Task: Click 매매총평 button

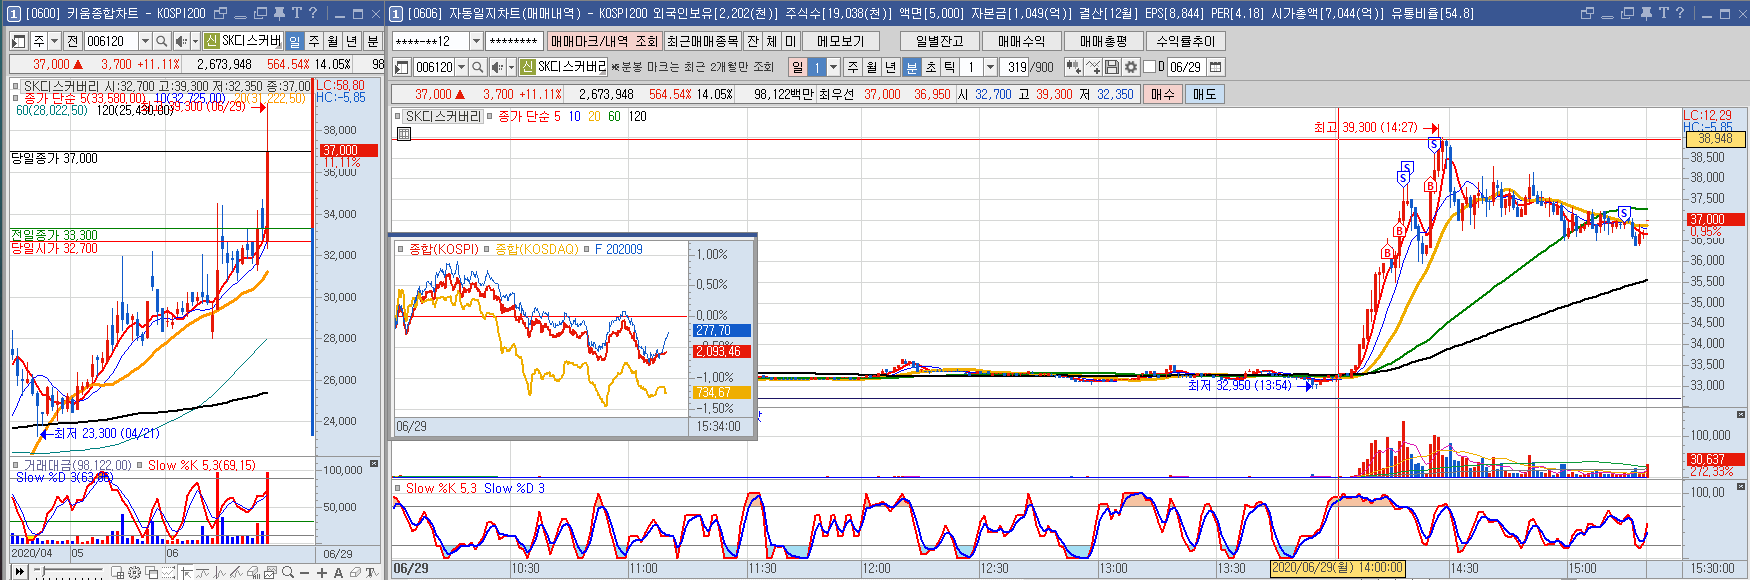Action: coord(1104,41)
